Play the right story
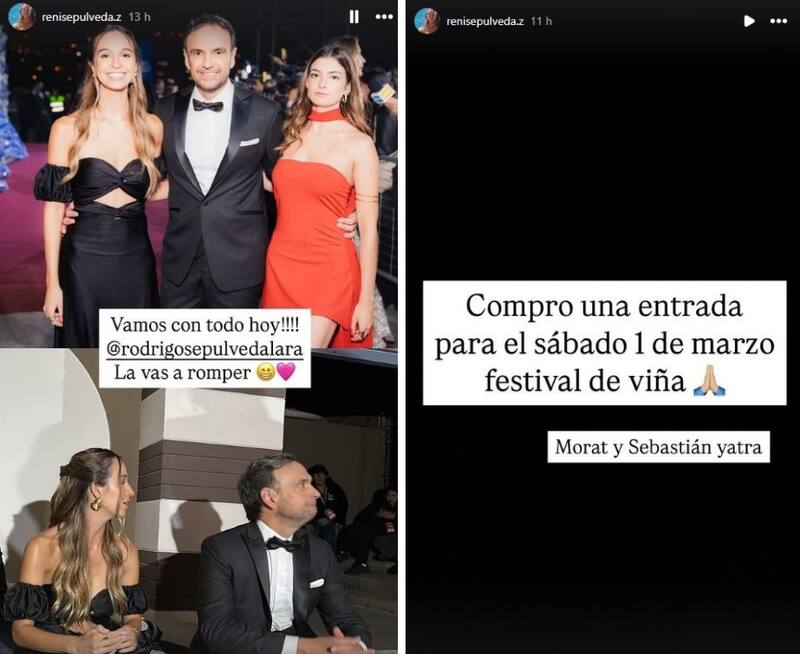 (x=748, y=21)
